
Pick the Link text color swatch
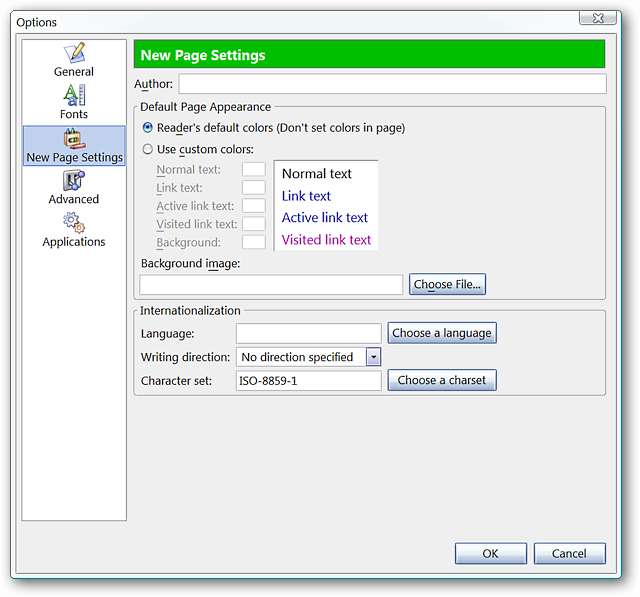[x=254, y=188]
